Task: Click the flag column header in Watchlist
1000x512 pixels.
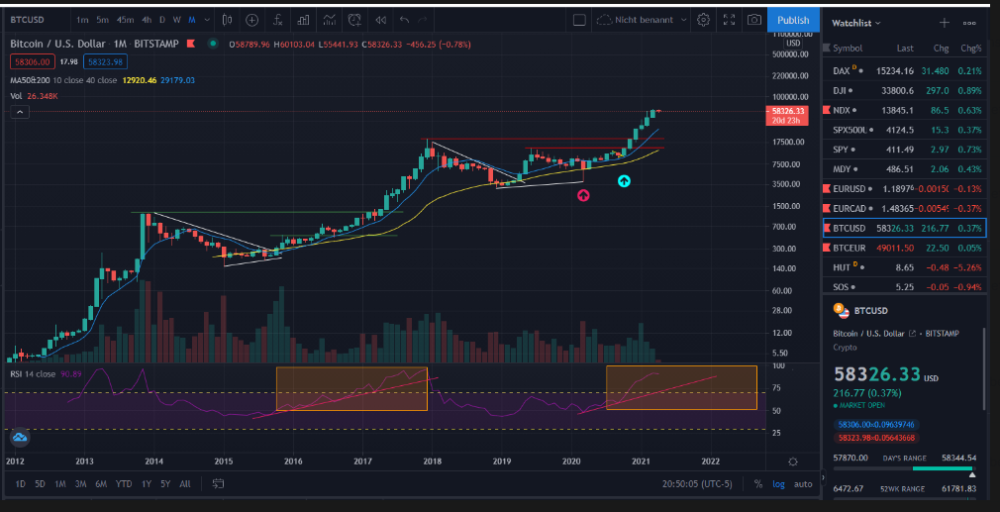Action: [x=827, y=48]
